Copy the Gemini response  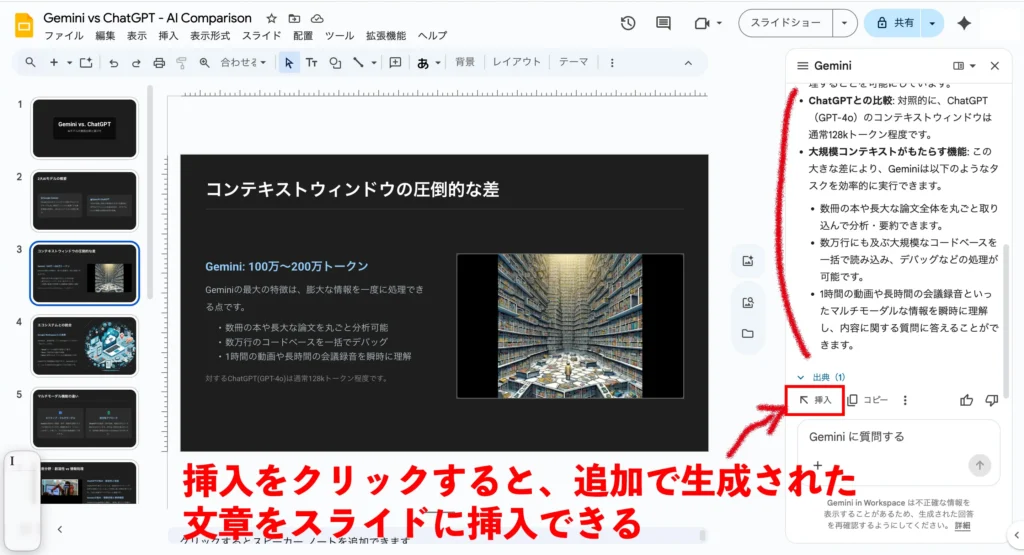(x=867, y=400)
